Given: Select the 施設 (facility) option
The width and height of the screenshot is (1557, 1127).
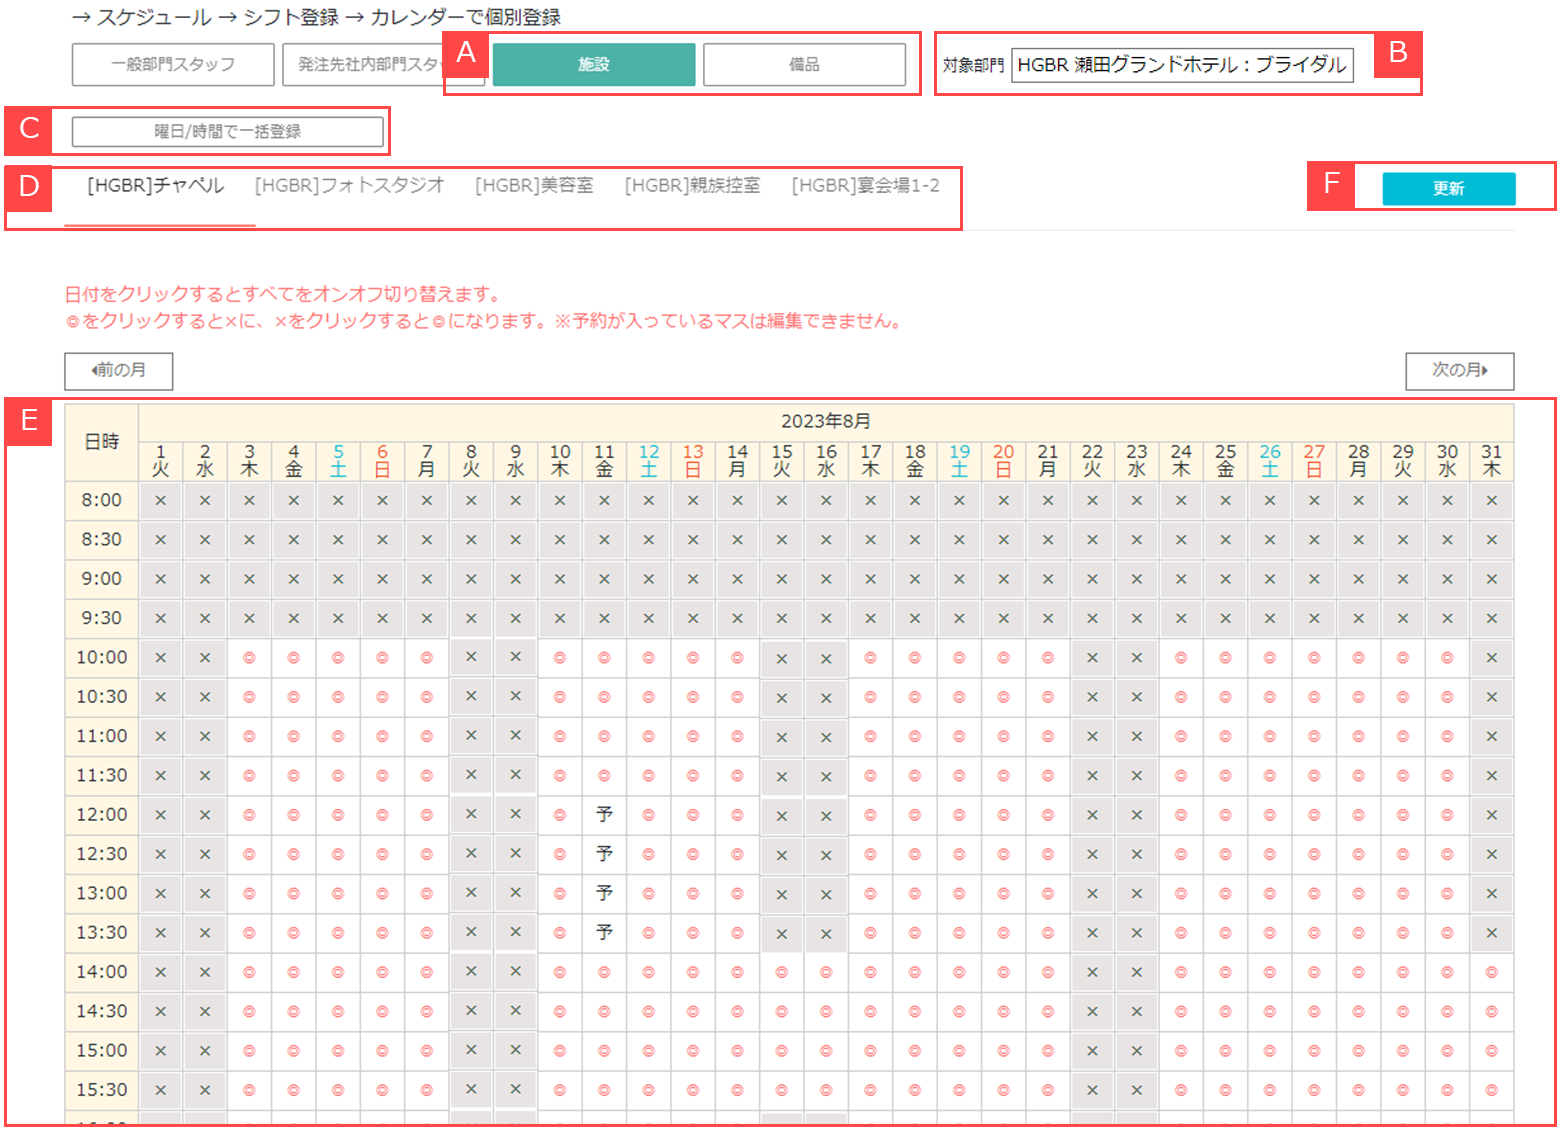Looking at the screenshot, I should (593, 63).
